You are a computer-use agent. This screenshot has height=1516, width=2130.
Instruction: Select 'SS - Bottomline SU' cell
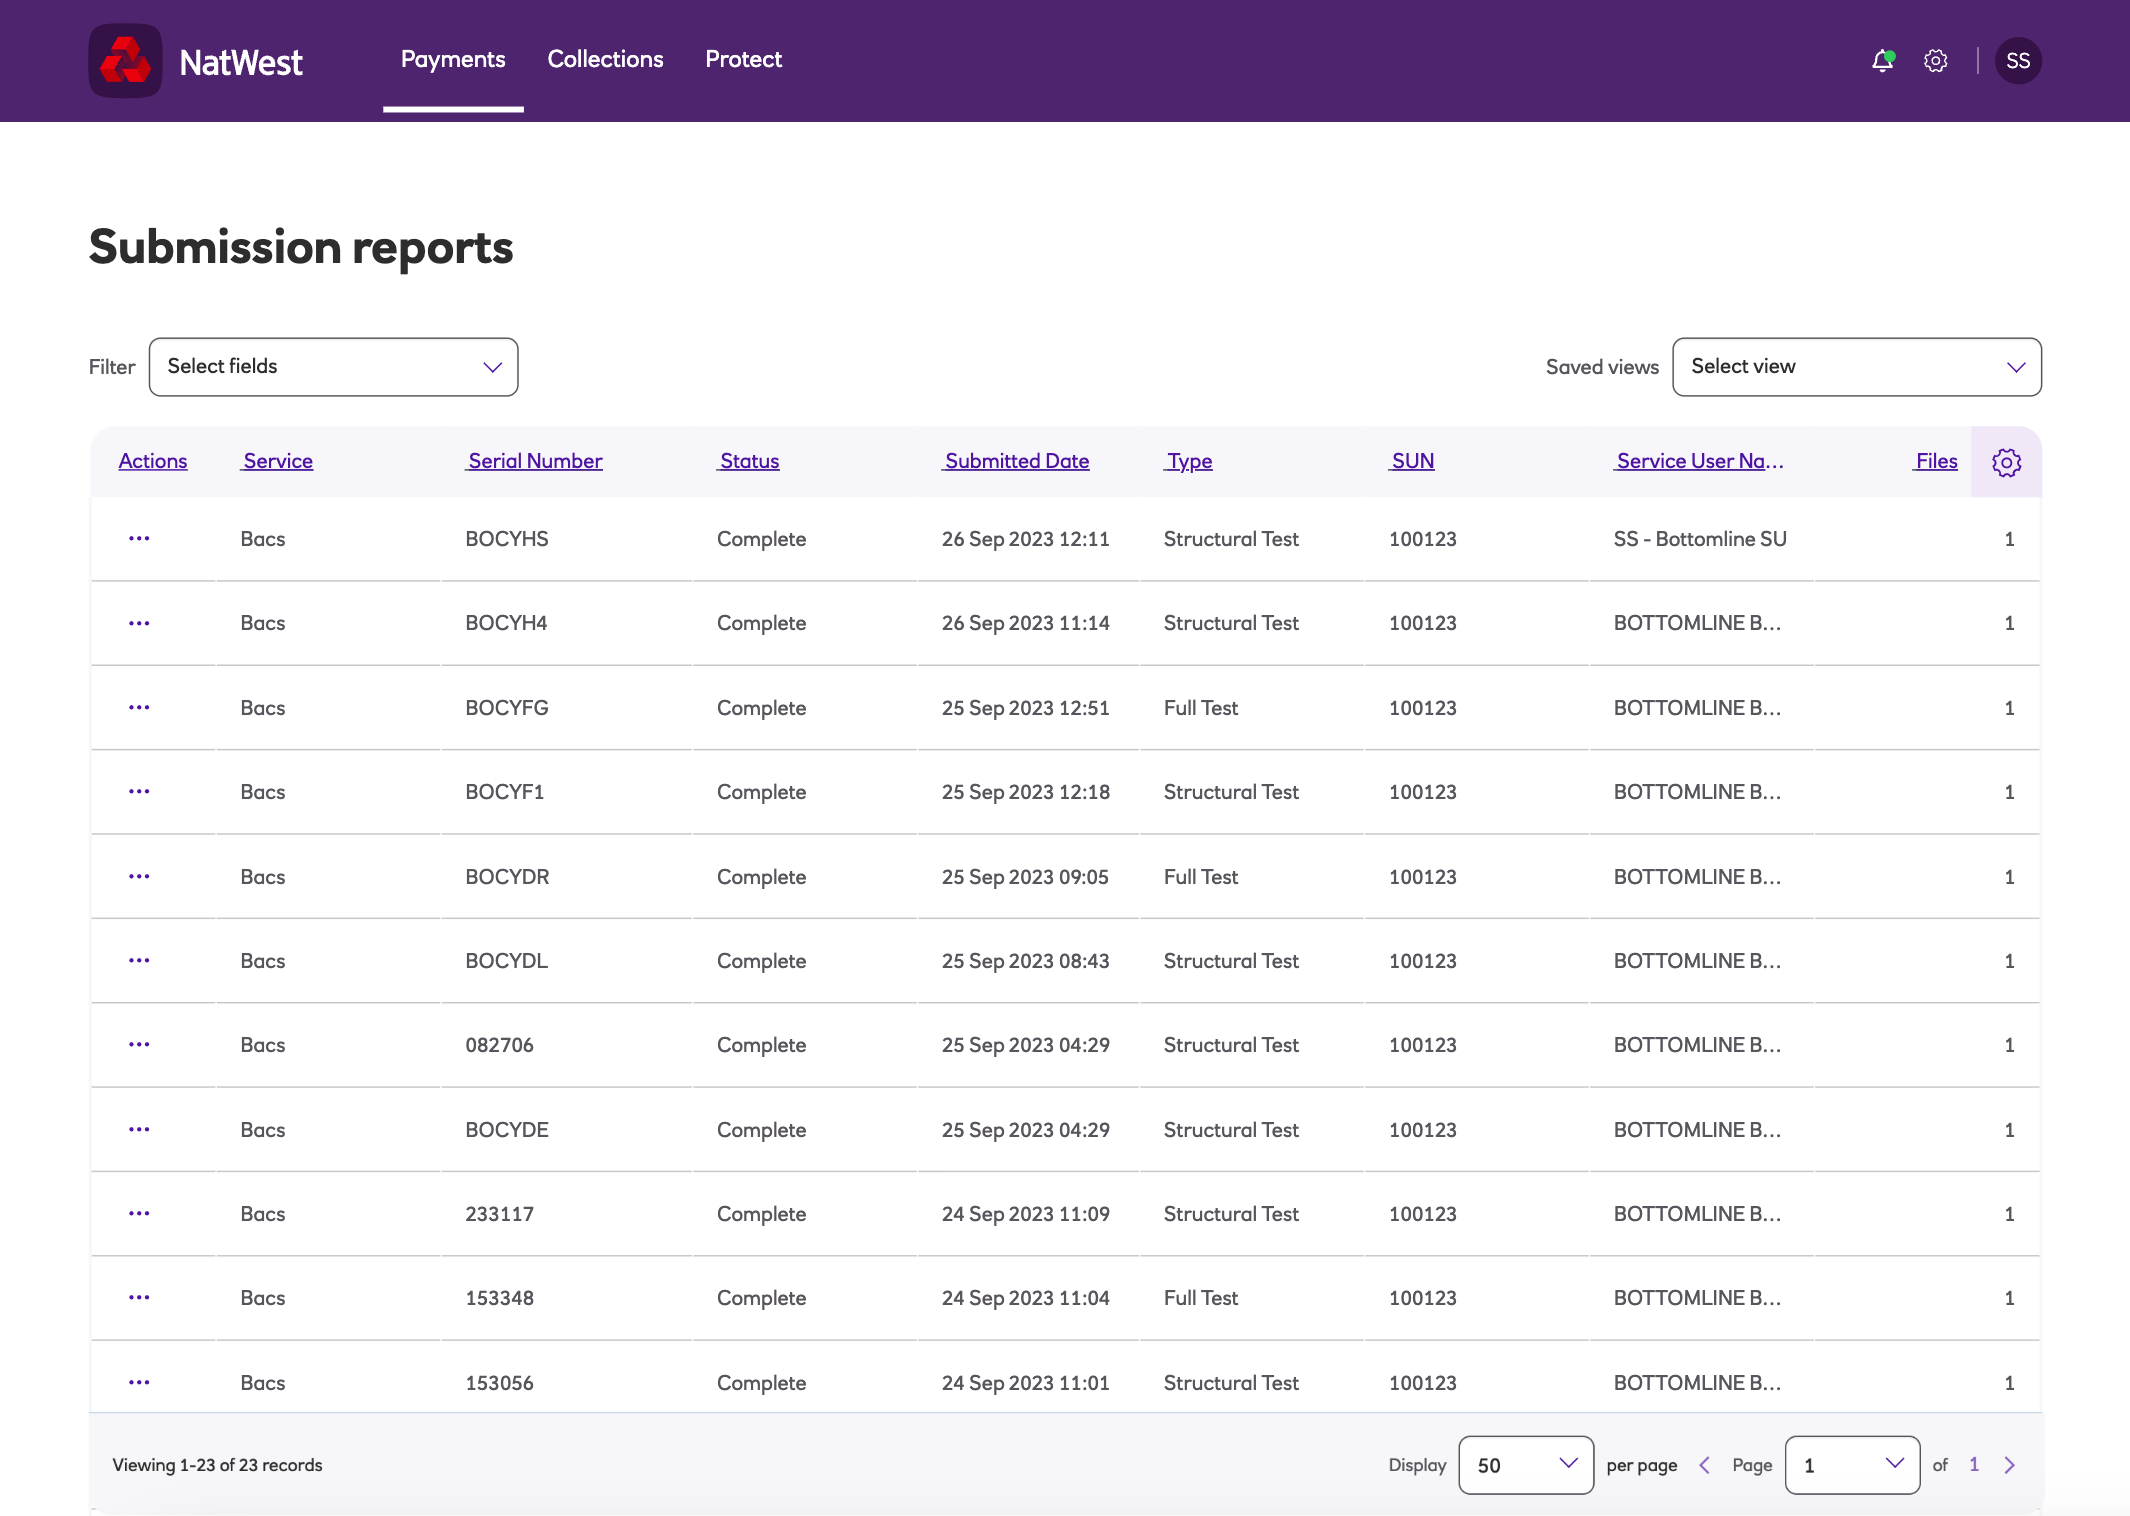coord(1700,539)
